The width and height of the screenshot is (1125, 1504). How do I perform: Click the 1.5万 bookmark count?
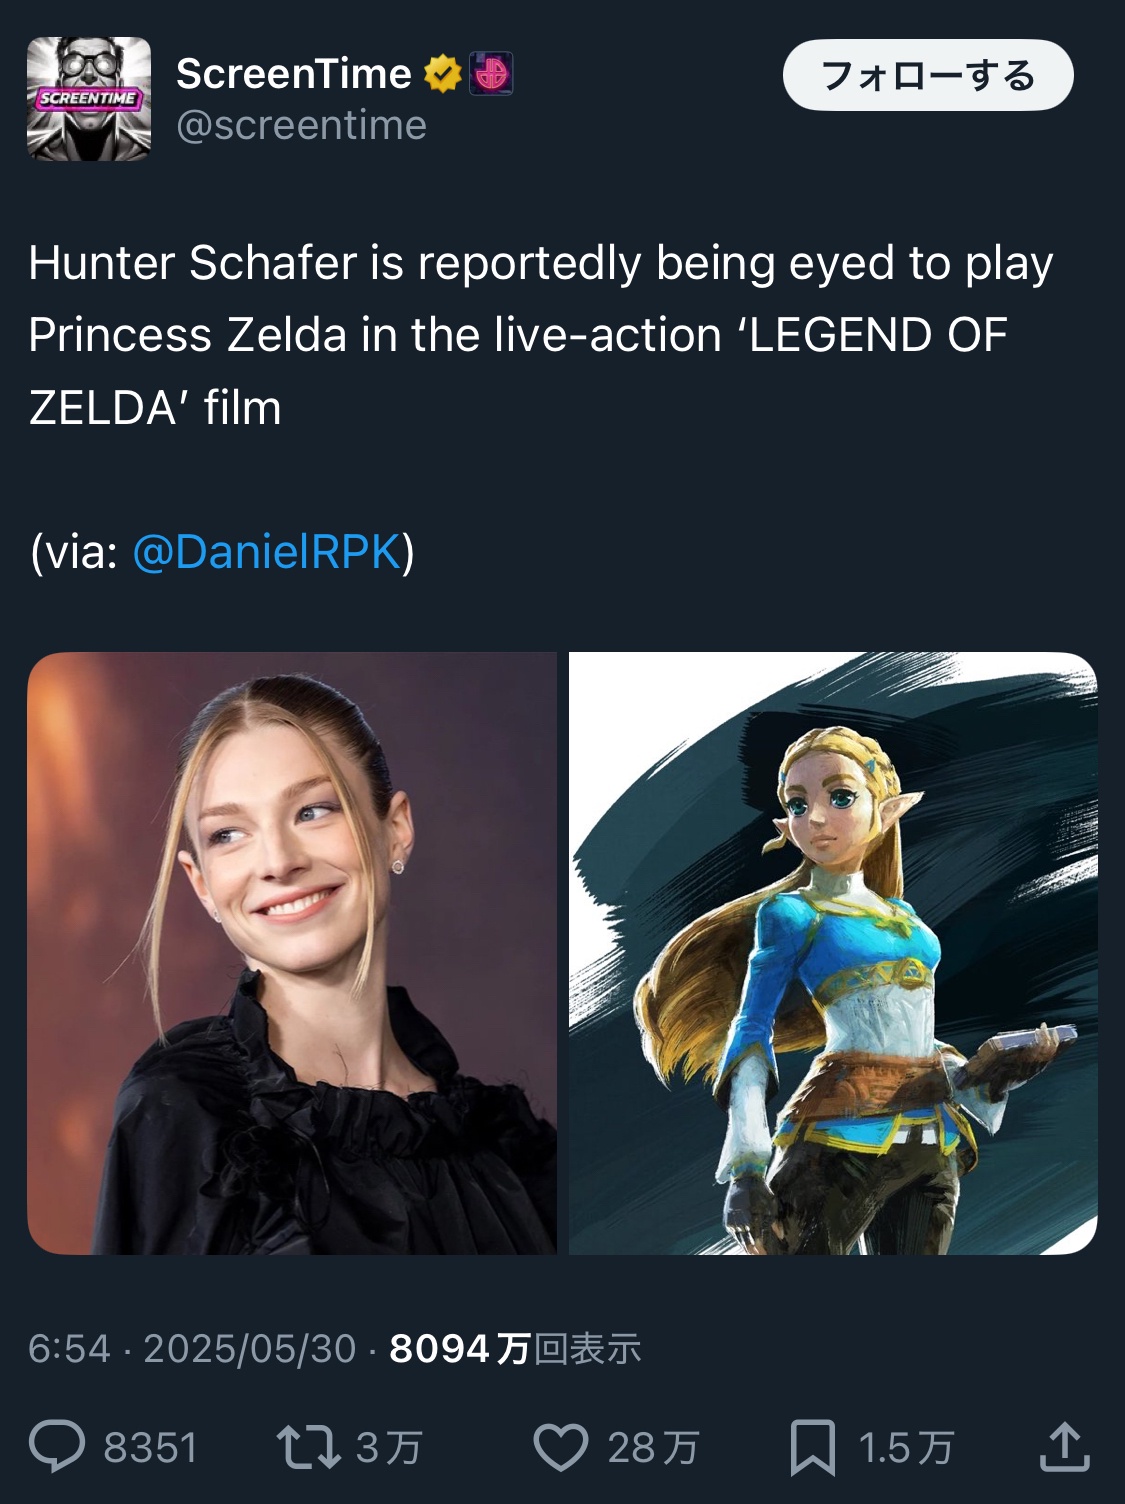(906, 1448)
